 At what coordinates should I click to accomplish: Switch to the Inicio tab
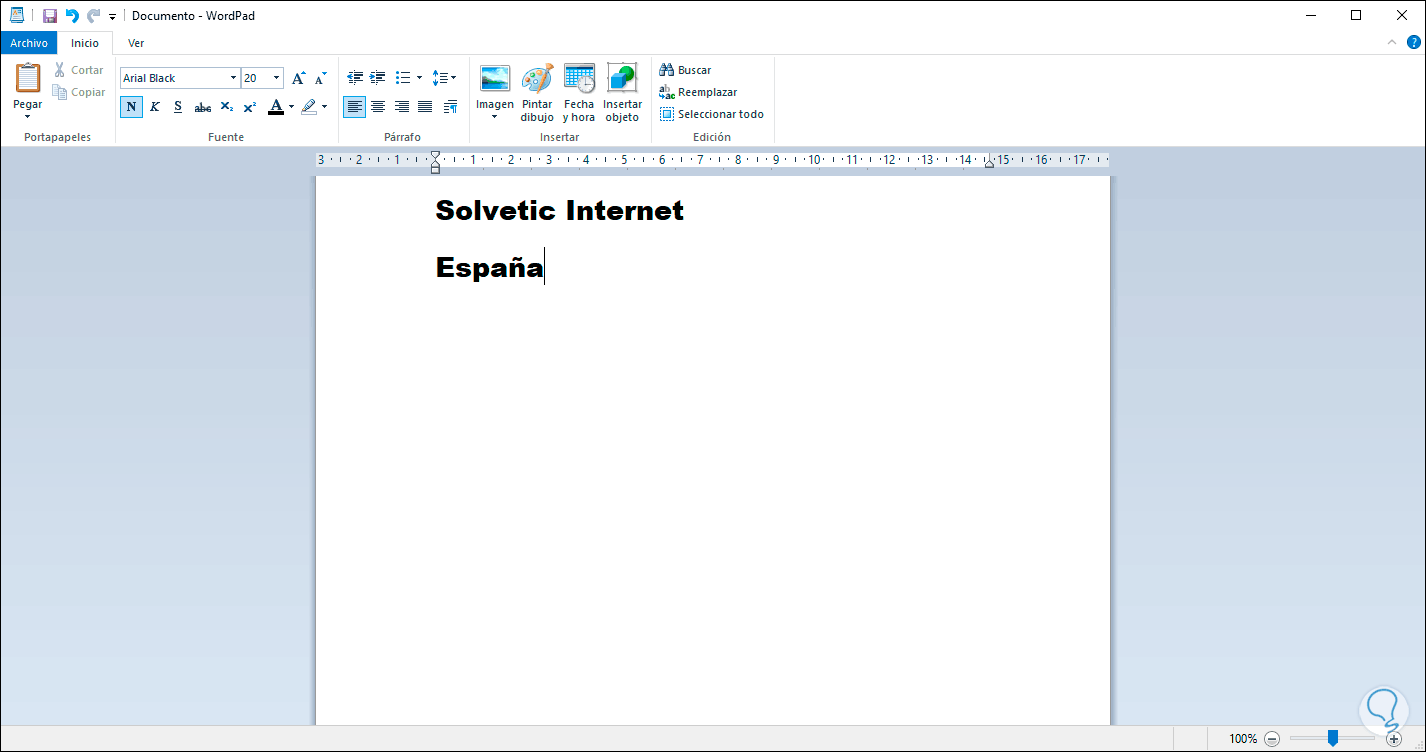pyautogui.click(x=85, y=43)
